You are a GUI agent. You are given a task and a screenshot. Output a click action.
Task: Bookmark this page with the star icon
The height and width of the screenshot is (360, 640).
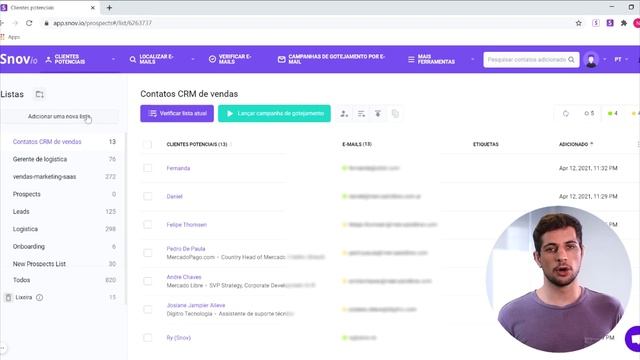point(578,23)
